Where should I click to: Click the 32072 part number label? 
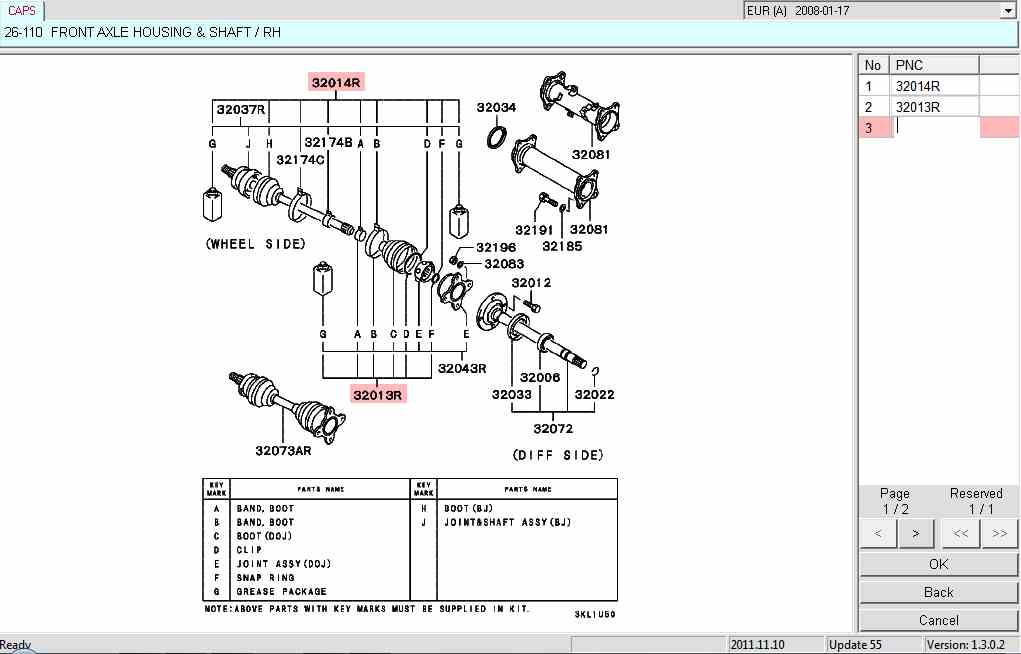552,429
